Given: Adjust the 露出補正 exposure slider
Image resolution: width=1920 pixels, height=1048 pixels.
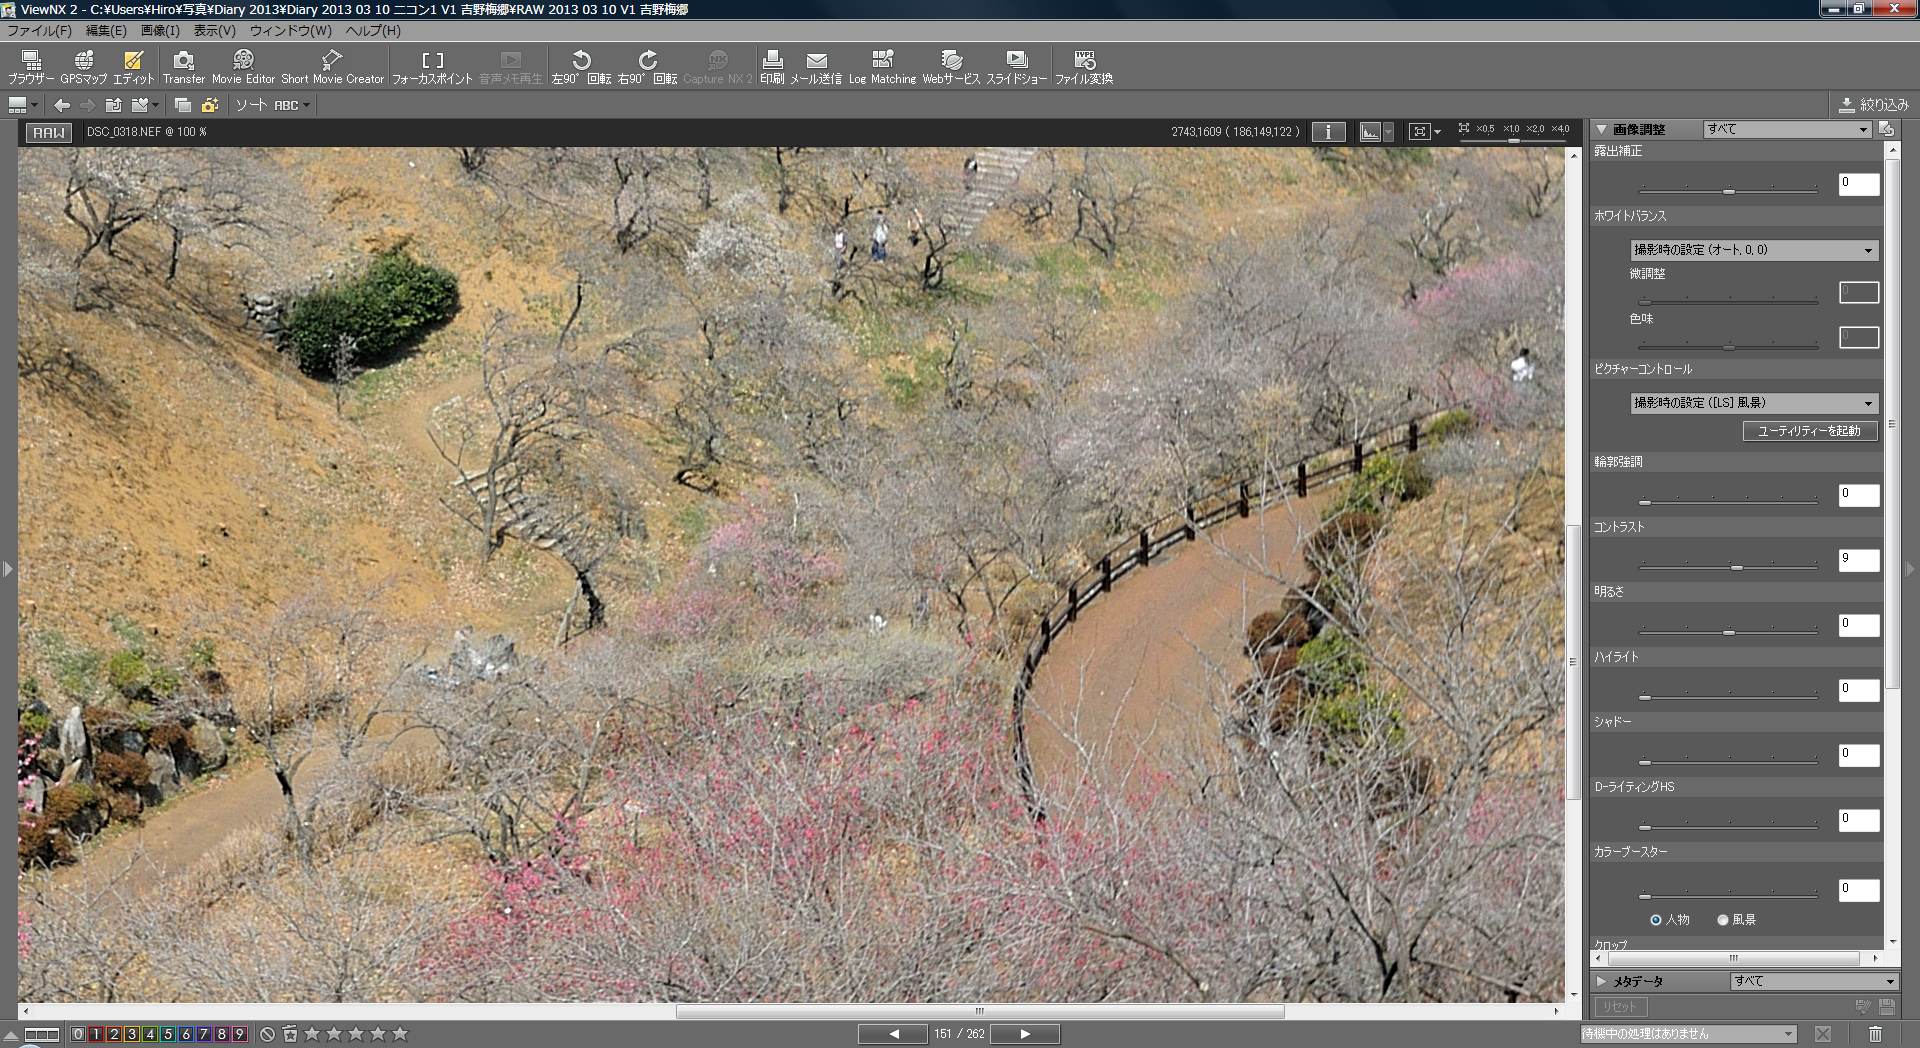Looking at the screenshot, I should (1728, 190).
